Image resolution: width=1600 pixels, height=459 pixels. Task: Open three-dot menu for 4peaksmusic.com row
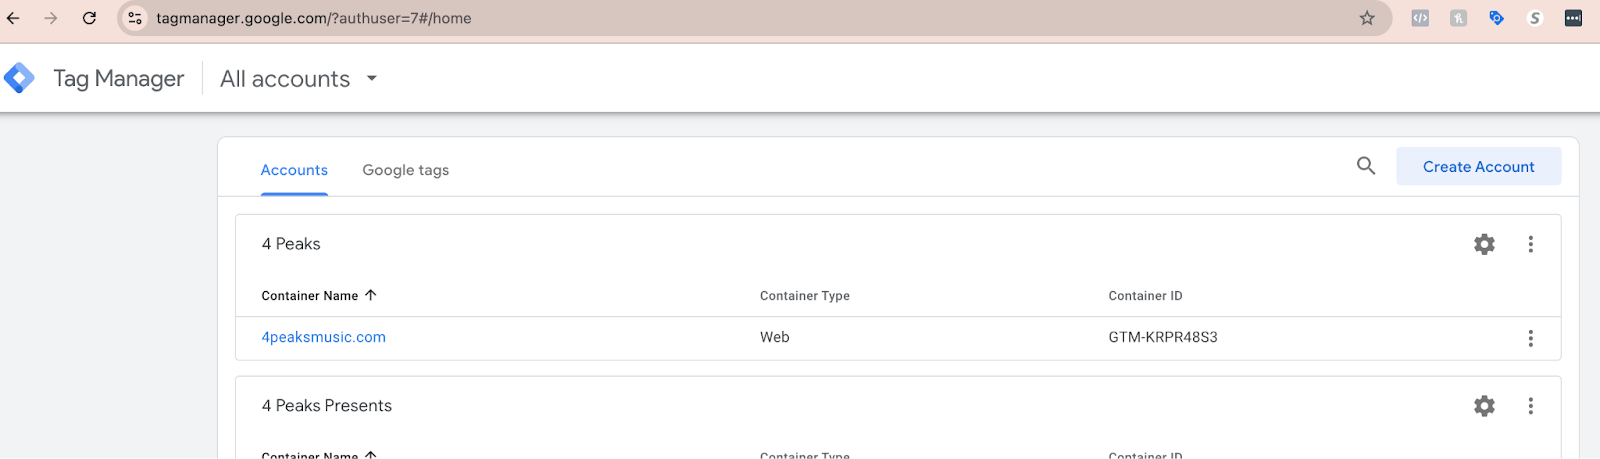point(1530,338)
